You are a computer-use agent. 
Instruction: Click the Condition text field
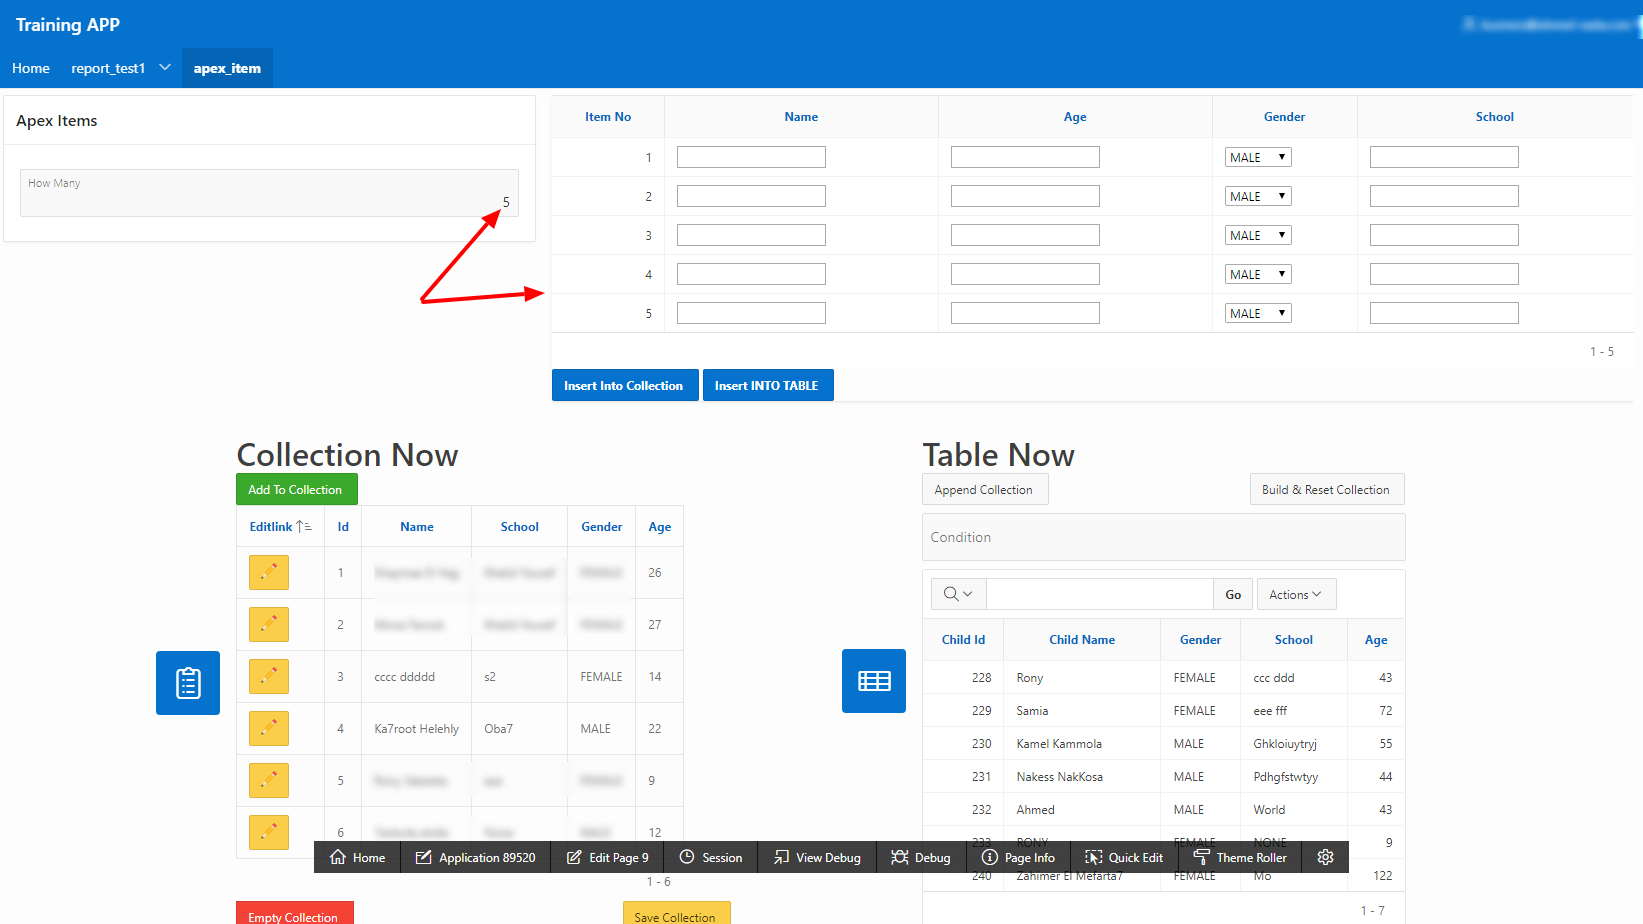coord(1163,537)
